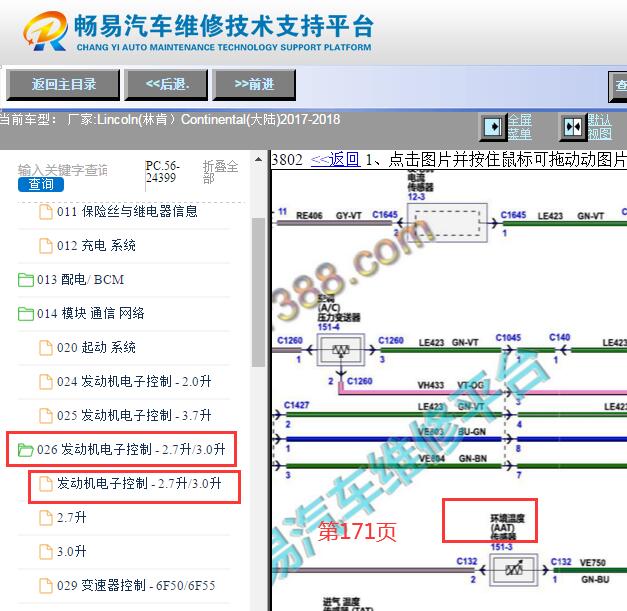Viewport: 627px width, 611px height.
Task: Go back with the <<后退 button
Action: click(166, 84)
